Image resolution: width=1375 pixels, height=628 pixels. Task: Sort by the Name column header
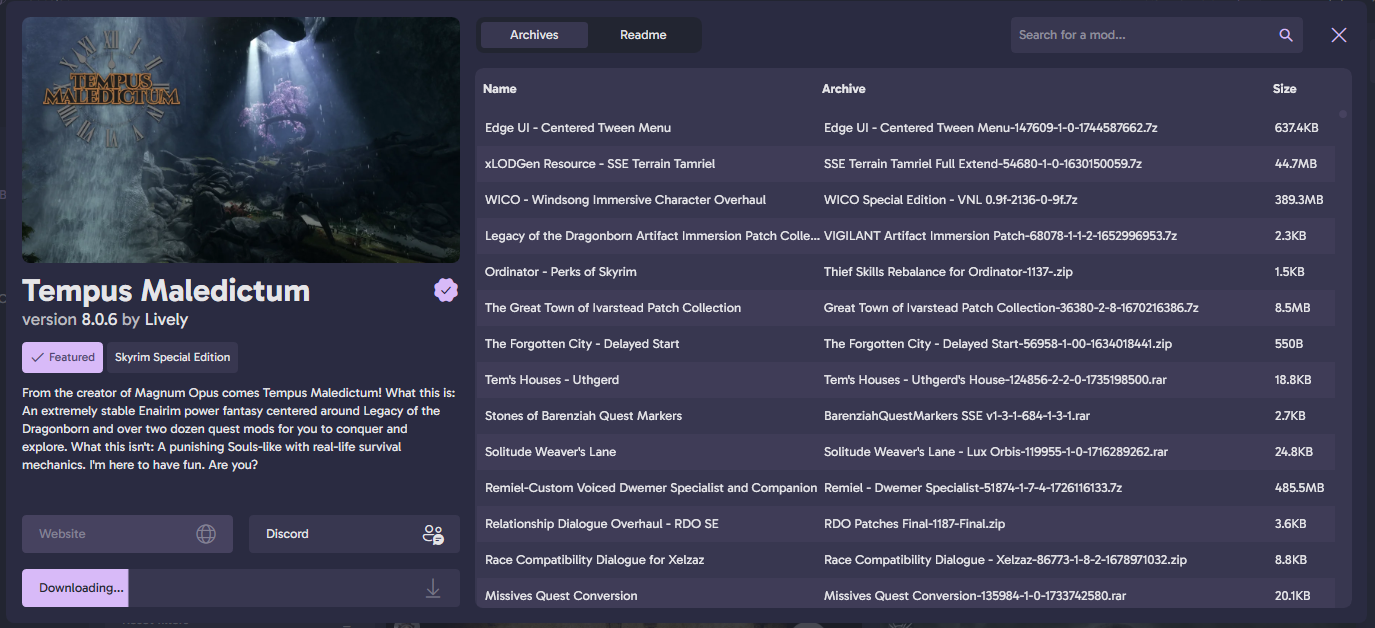[500, 89]
